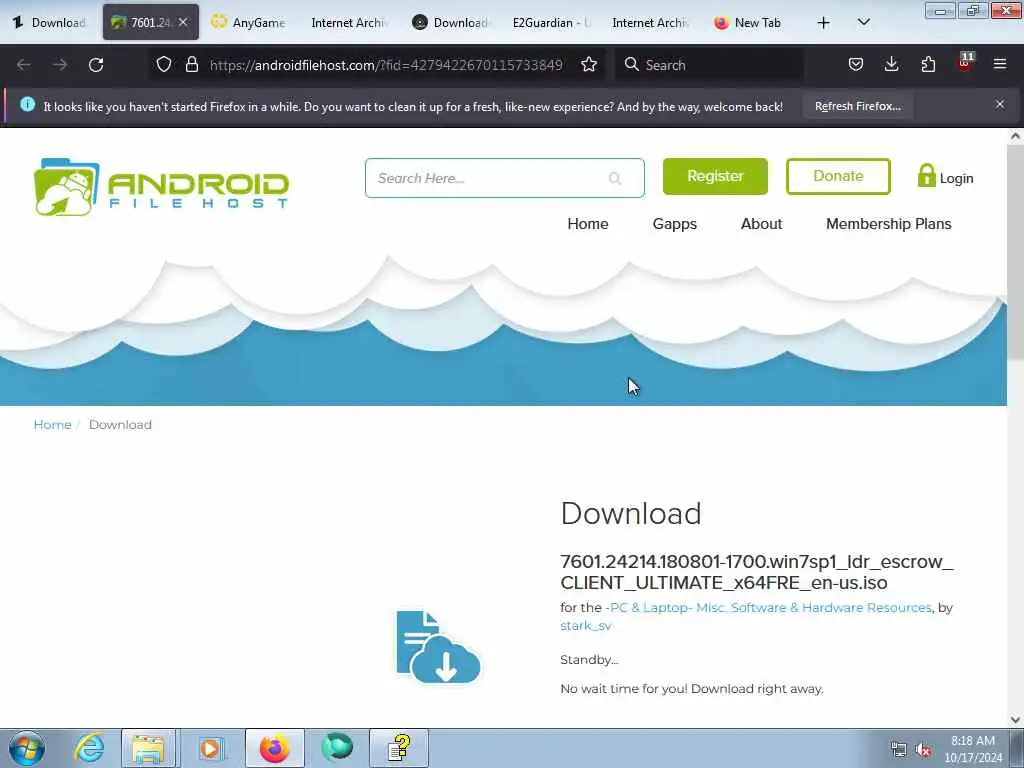Switch to the first Download tab
Viewport: 1024px width, 768px height.
(50, 23)
